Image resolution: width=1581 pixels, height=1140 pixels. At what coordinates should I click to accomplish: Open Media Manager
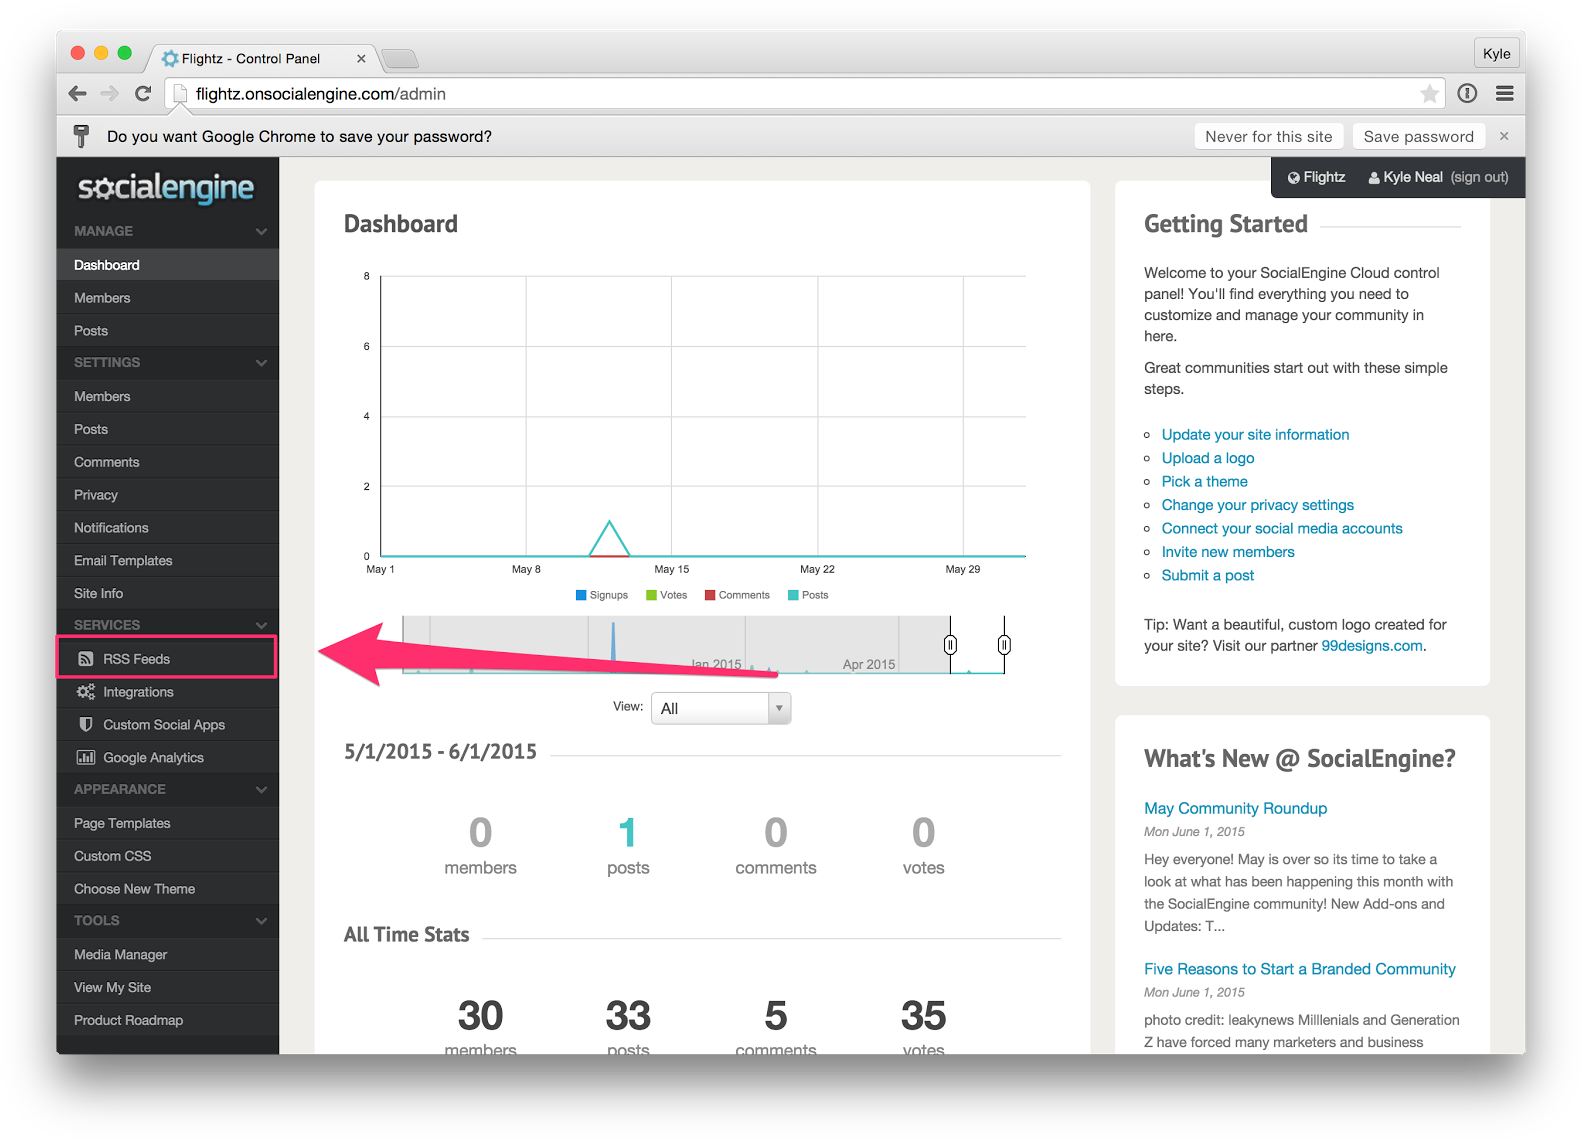click(167, 954)
